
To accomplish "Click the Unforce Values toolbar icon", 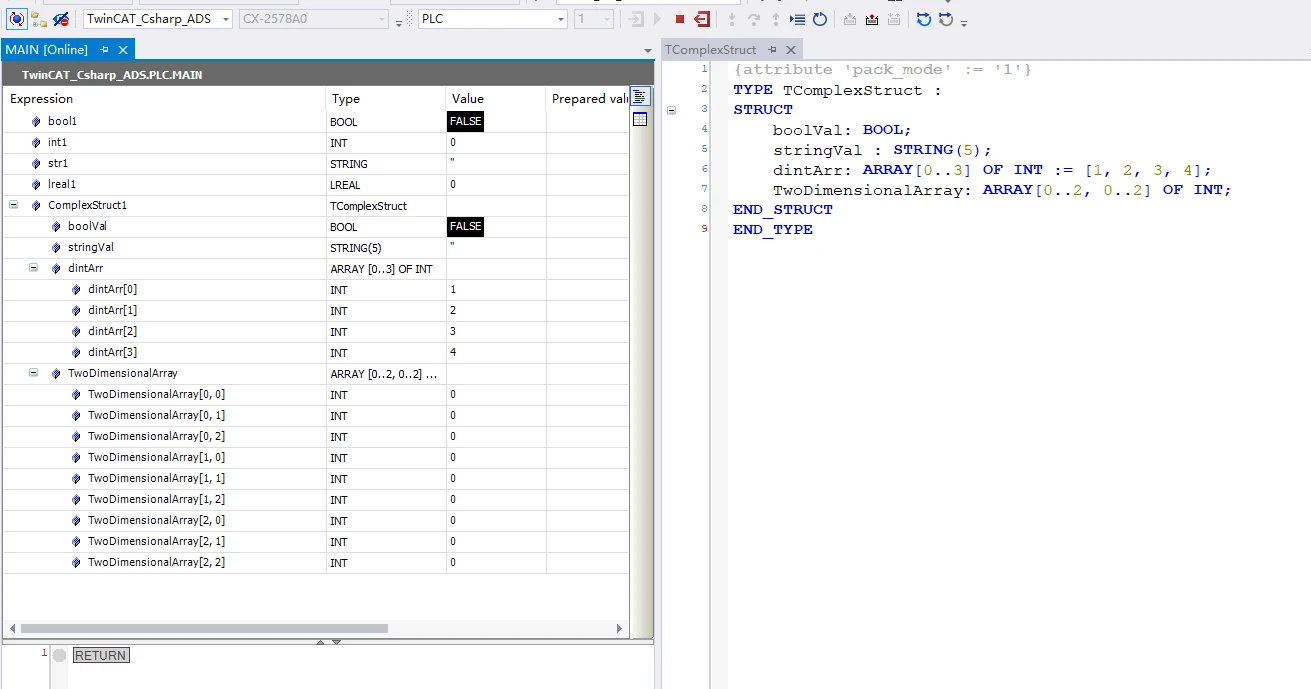I will [893, 19].
